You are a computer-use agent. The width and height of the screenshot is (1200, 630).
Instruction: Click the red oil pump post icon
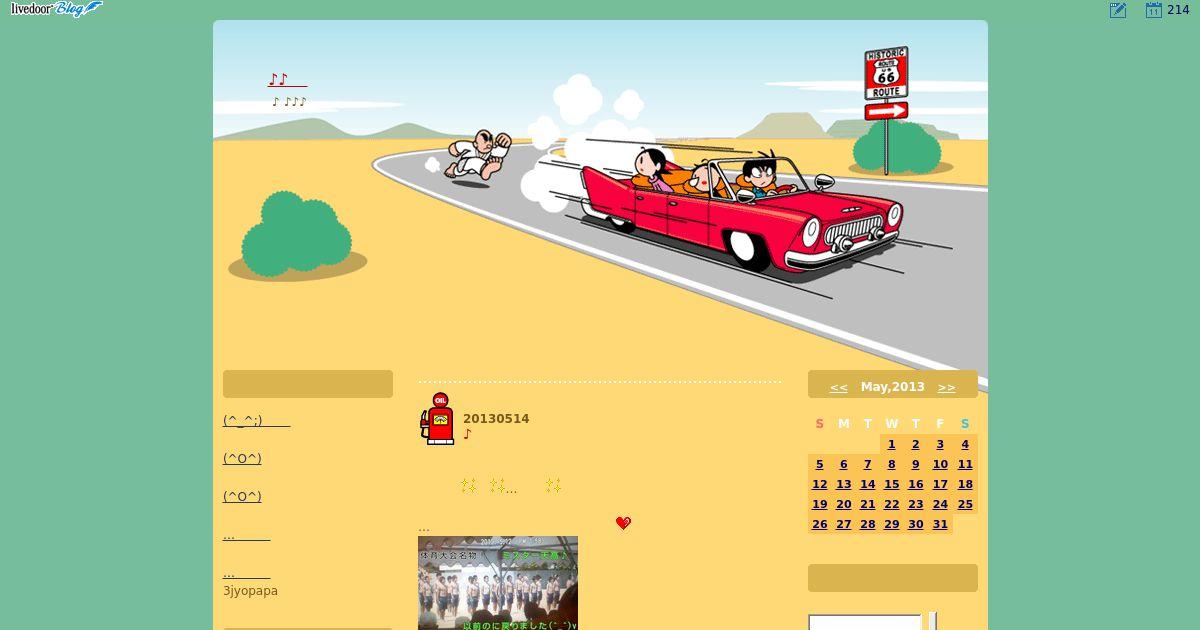coord(437,419)
